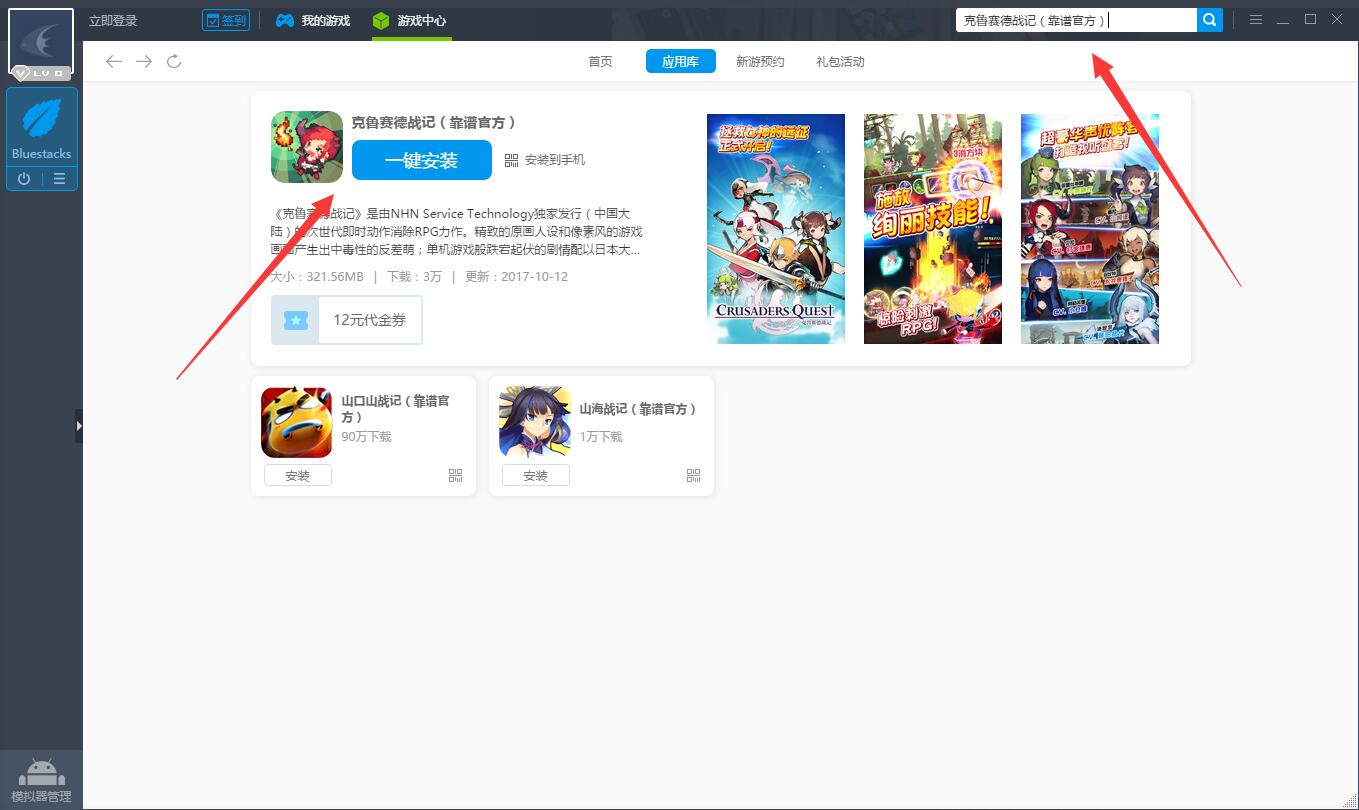The image size is (1359, 810).
Task: Click the blue search magnifier button
Action: click(x=1210, y=20)
